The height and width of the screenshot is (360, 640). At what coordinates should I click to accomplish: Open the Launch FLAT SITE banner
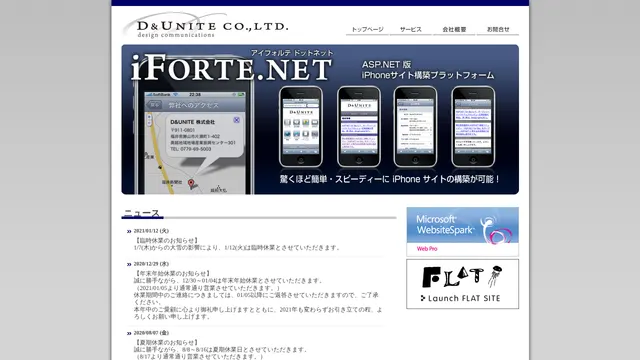(x=462, y=284)
